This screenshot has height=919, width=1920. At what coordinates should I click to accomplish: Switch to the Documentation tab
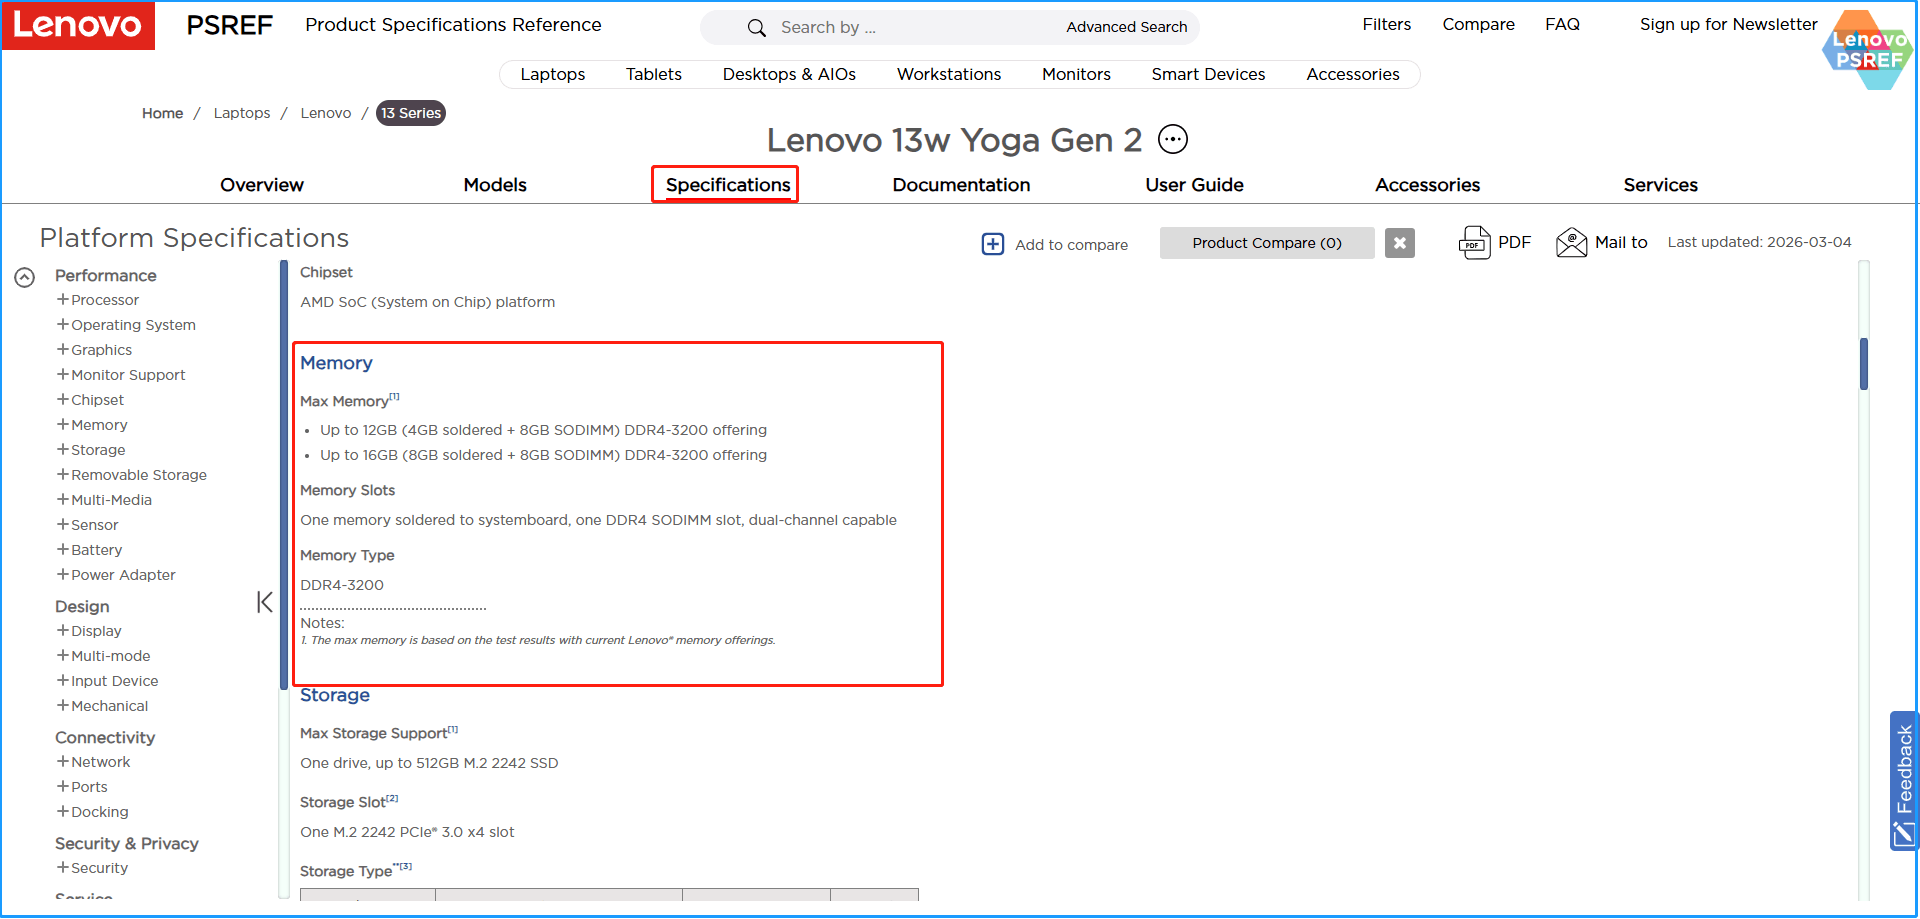coord(961,185)
